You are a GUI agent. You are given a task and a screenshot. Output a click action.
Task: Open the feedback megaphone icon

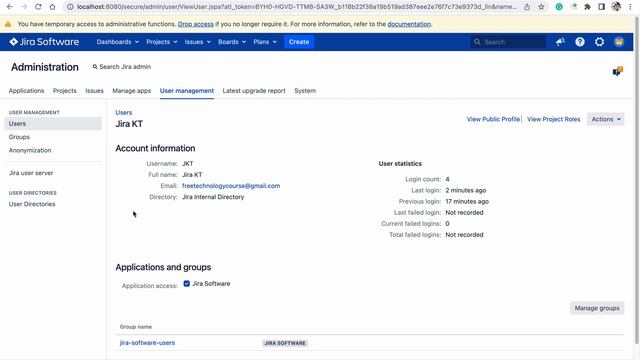(560, 42)
